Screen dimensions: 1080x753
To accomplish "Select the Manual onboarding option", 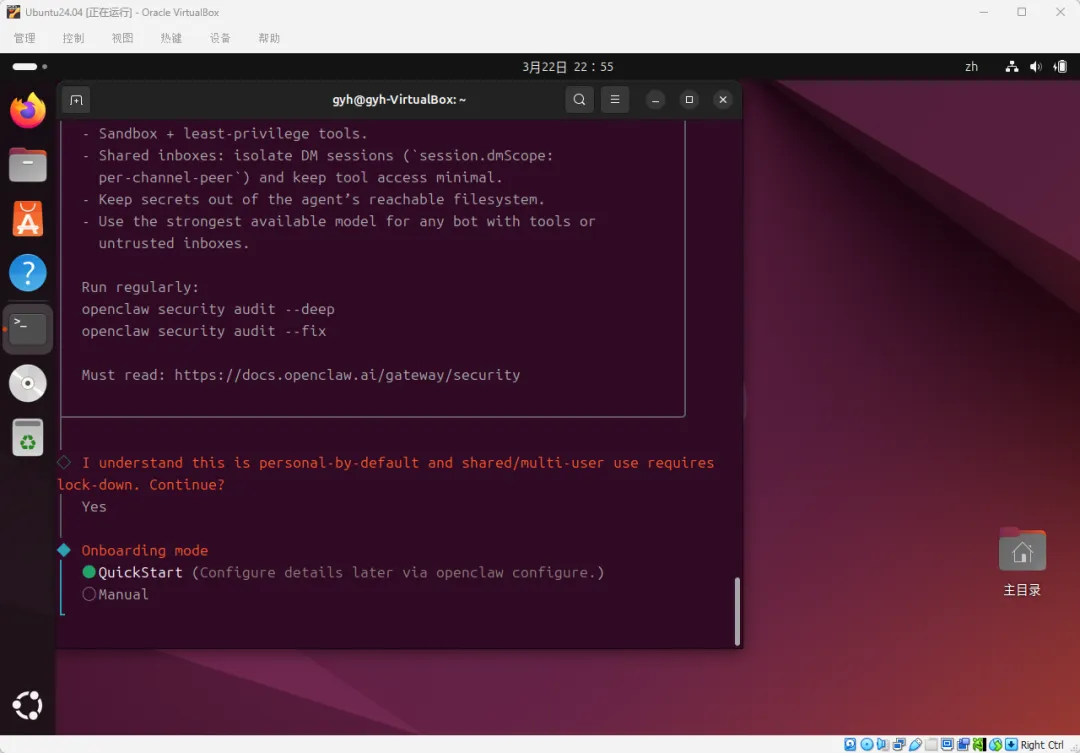I will pyautogui.click(x=115, y=595).
